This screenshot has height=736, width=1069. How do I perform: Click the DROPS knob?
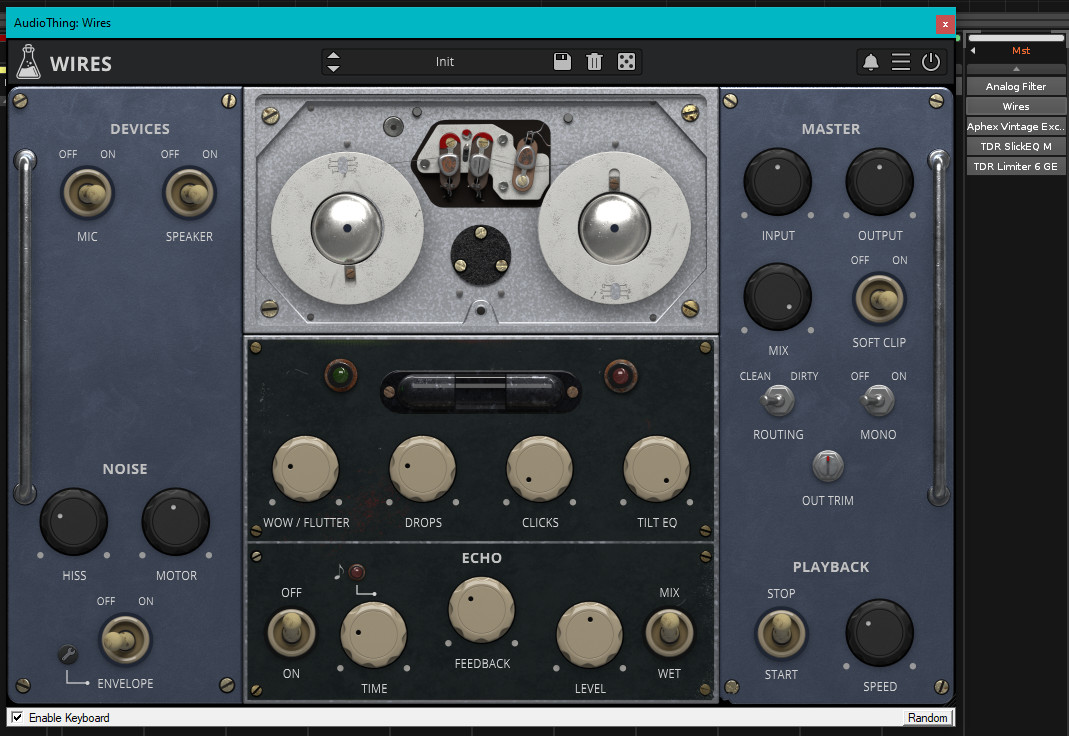(x=423, y=469)
